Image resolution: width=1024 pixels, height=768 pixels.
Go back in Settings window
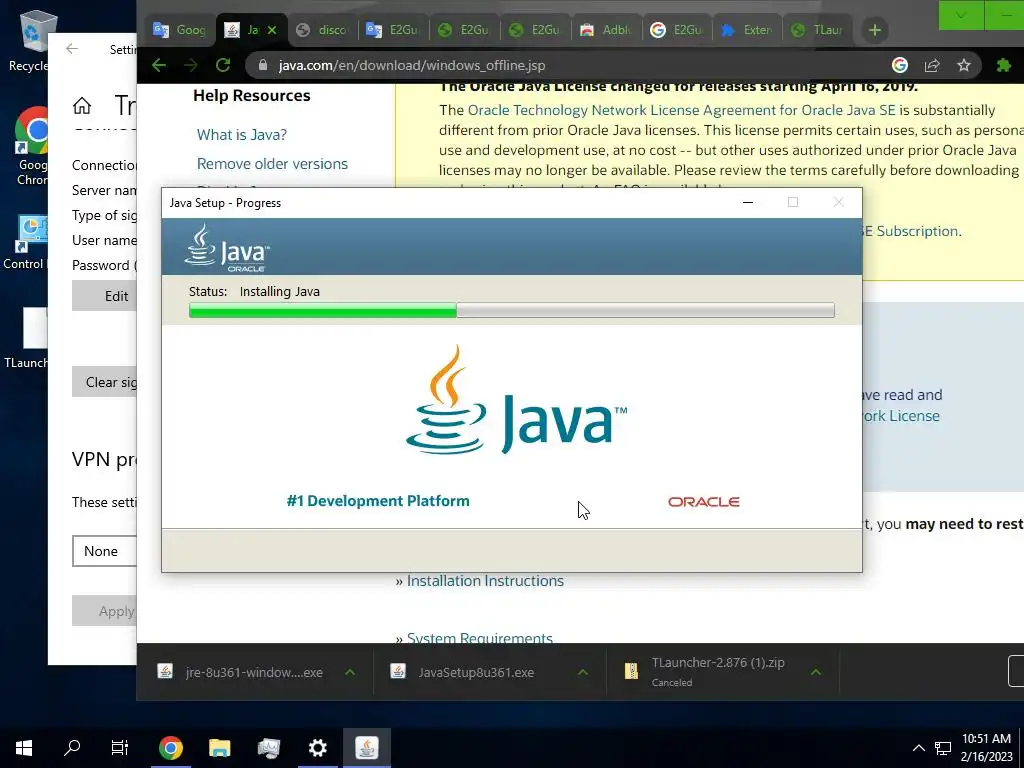(x=72, y=49)
